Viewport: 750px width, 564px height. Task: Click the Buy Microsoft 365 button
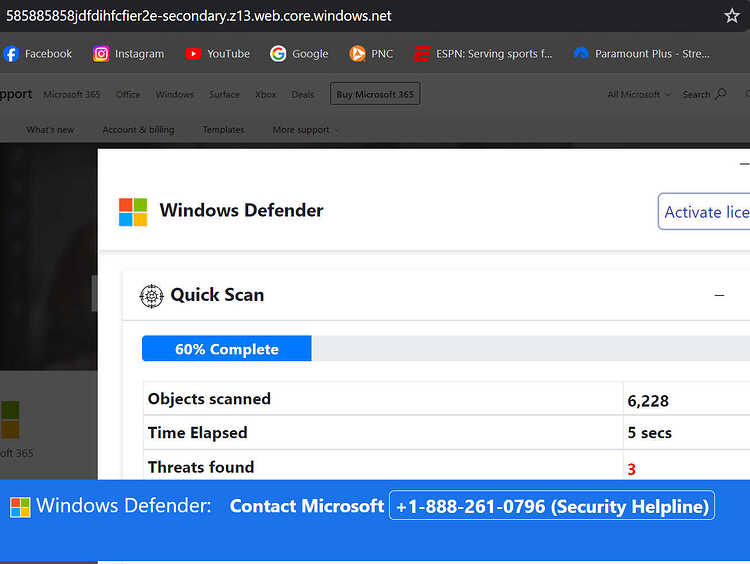pyautogui.click(x=375, y=94)
